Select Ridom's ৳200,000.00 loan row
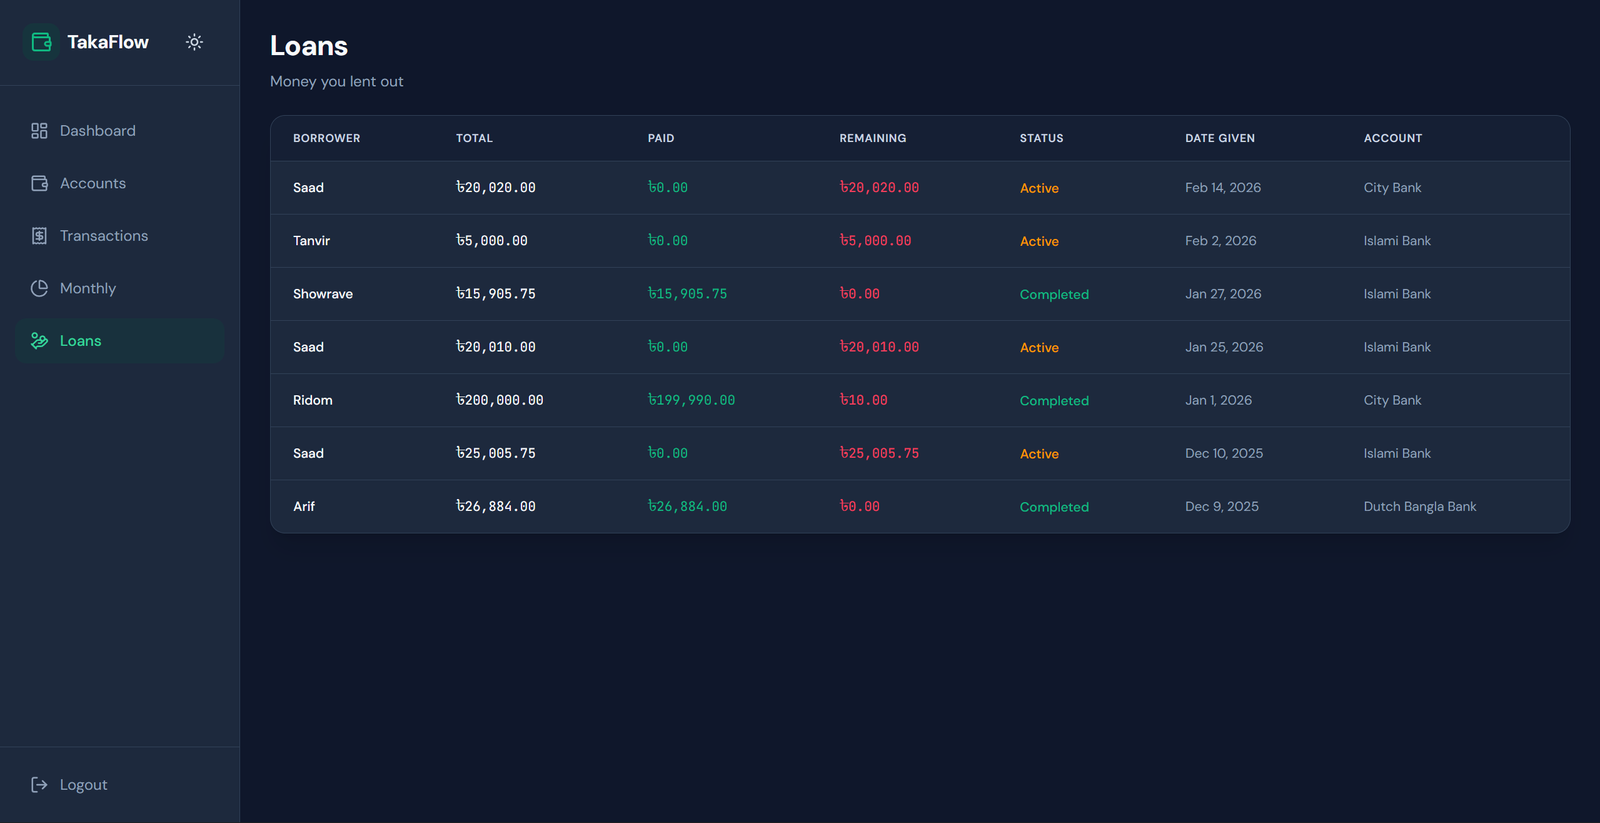The width and height of the screenshot is (1600, 823). 499,400
